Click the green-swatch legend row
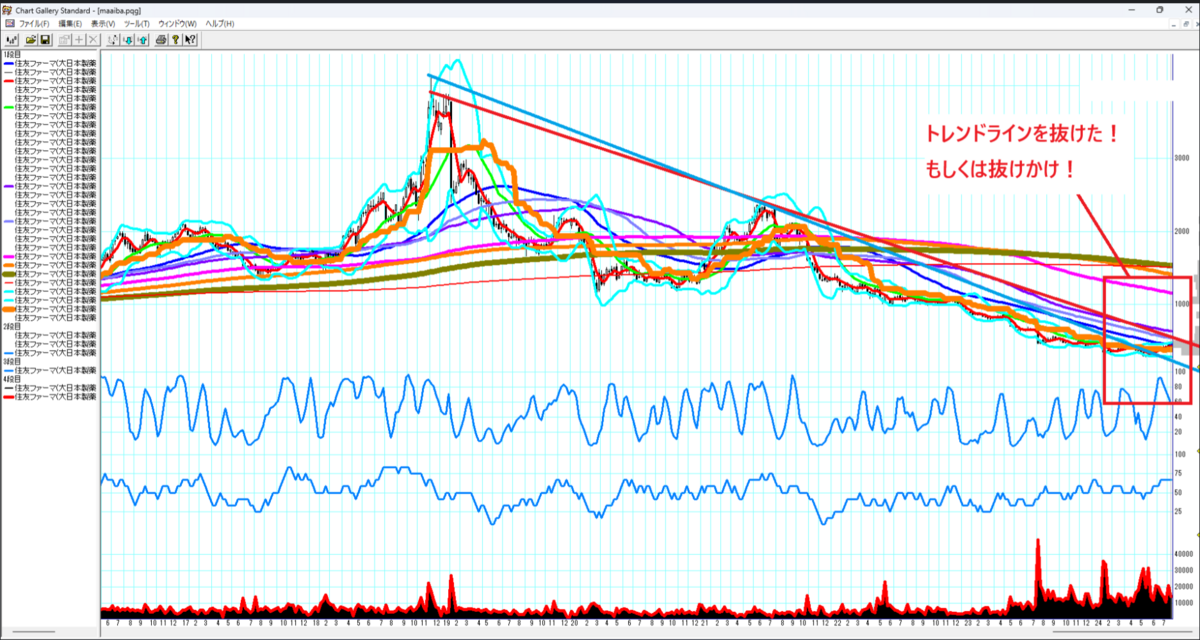1200x640 pixels. (50, 107)
